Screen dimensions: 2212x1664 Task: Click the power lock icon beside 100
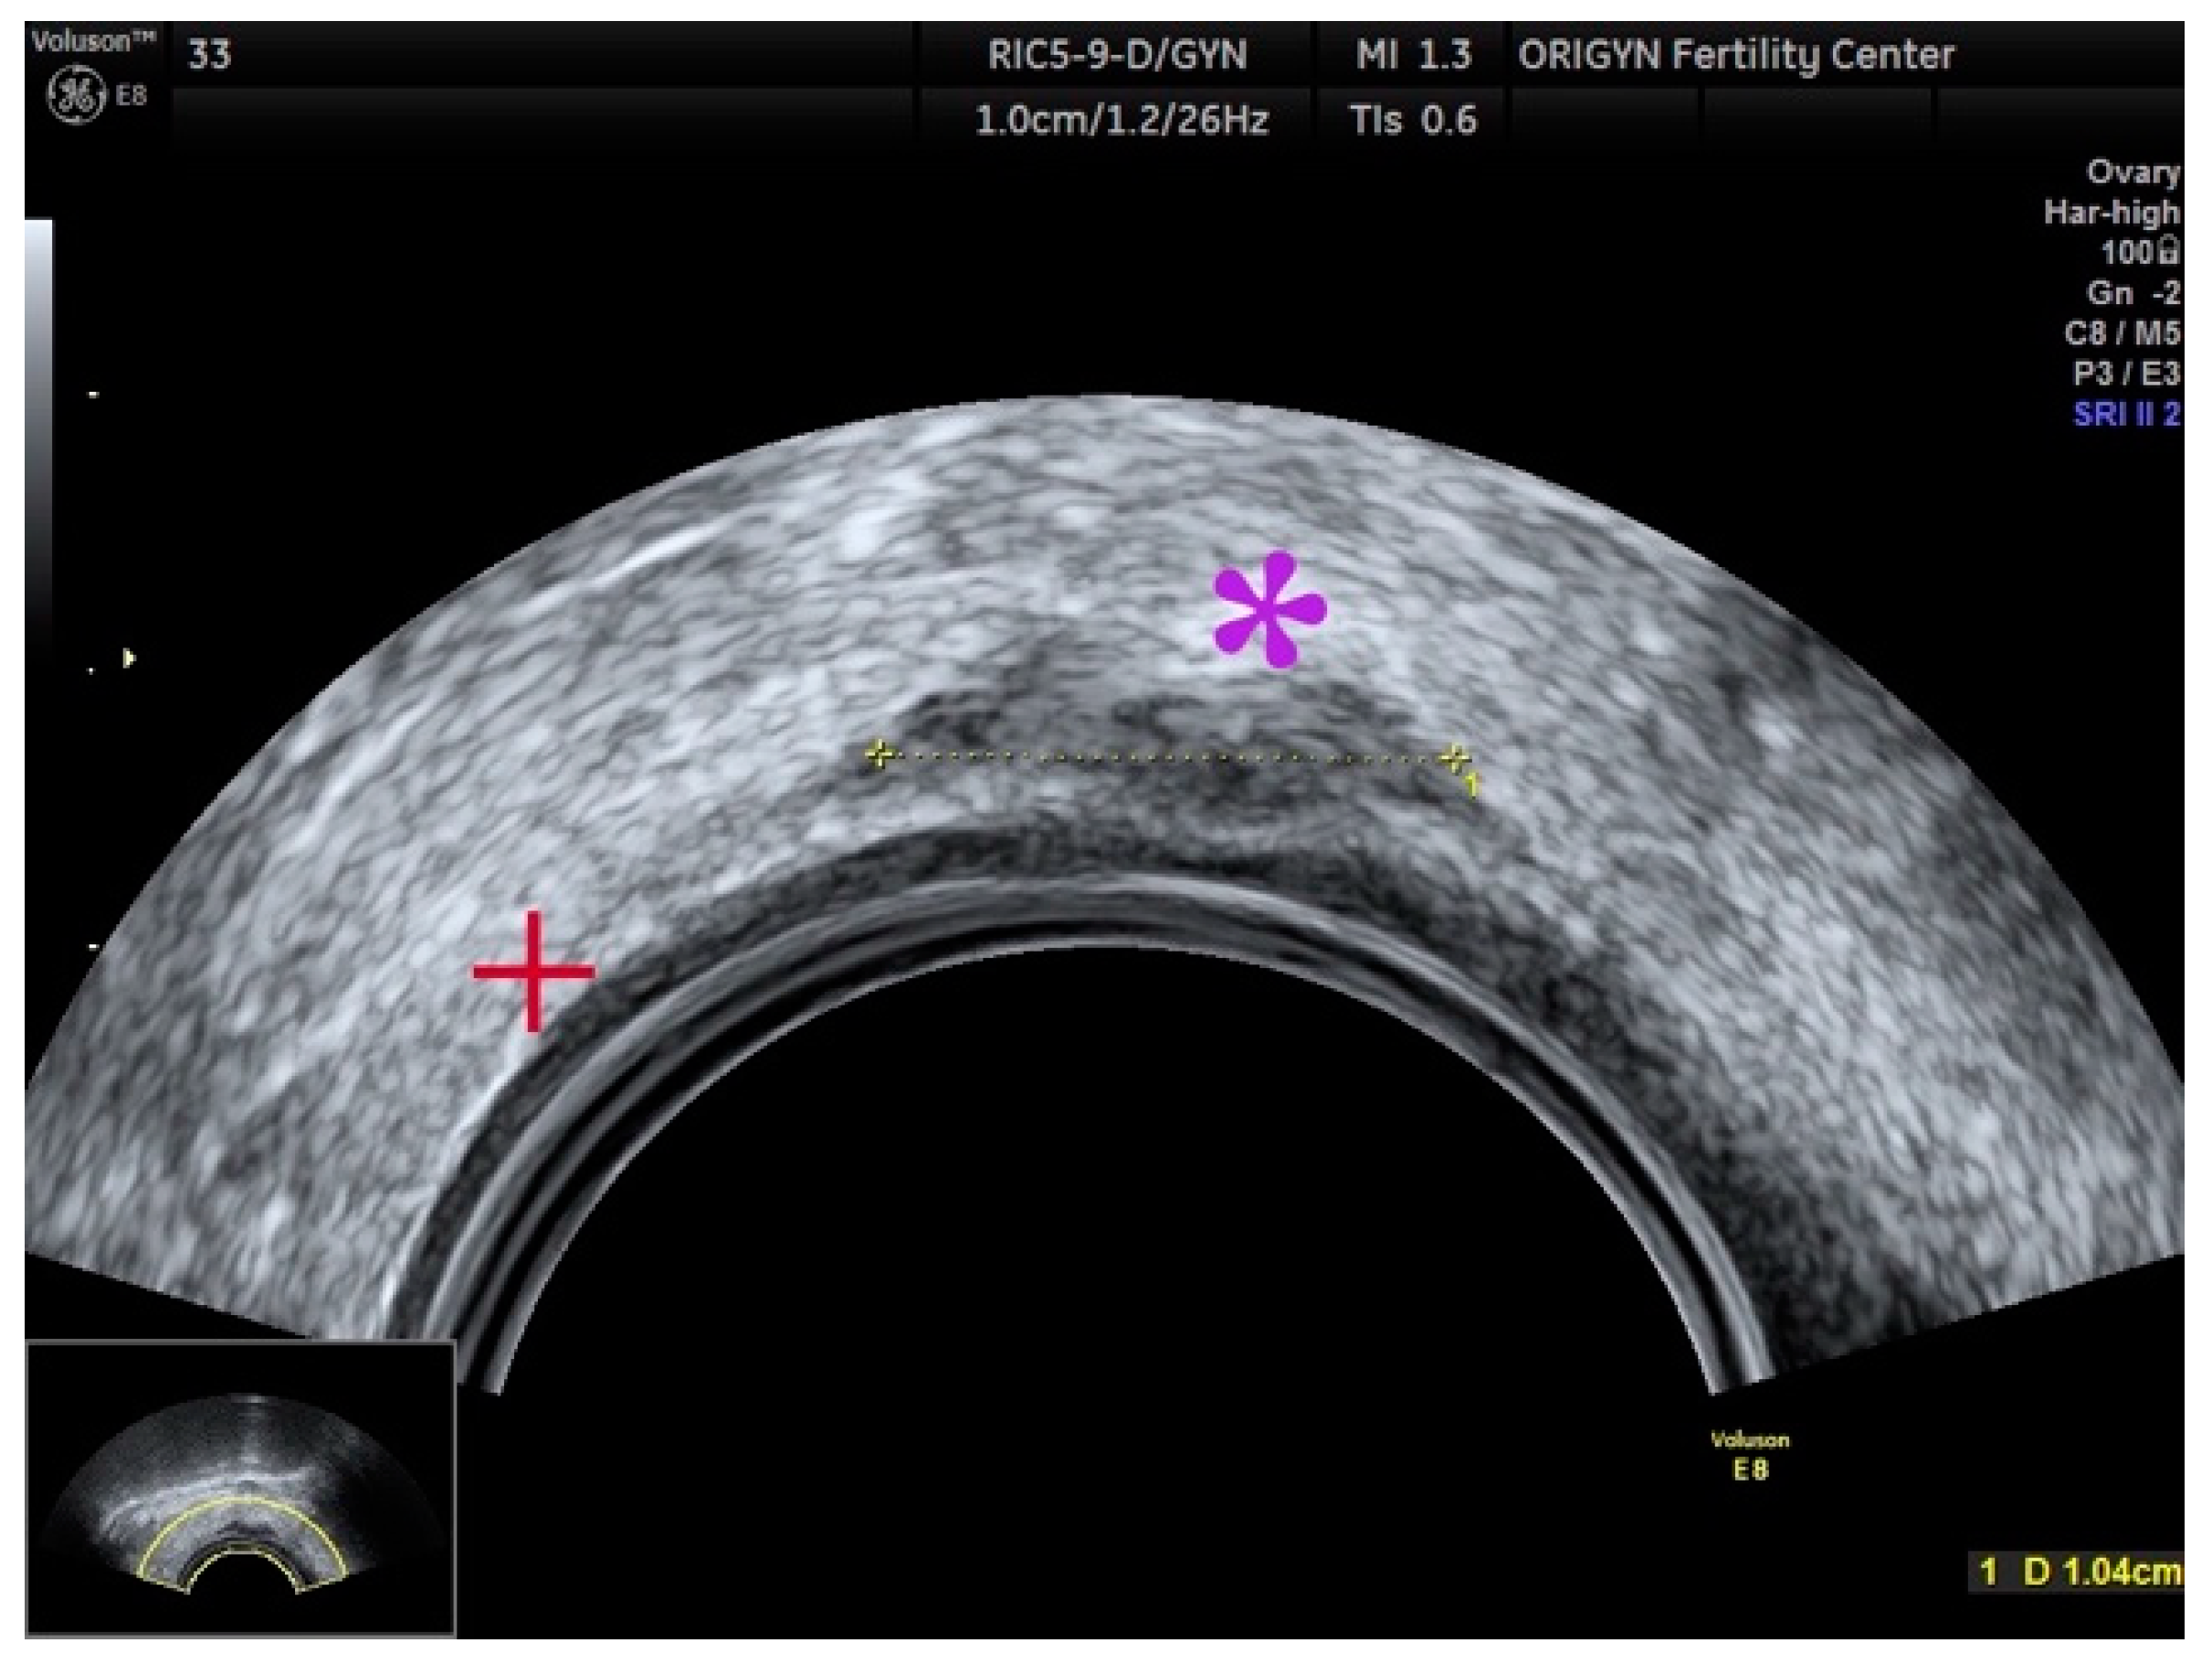click(2168, 250)
